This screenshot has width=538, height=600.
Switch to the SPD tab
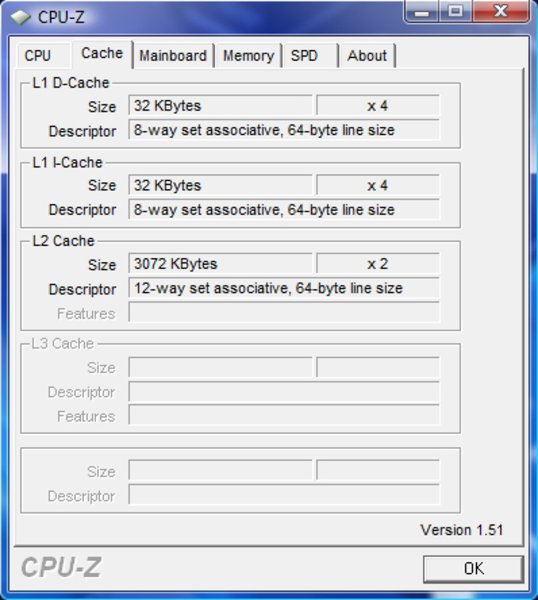310,56
